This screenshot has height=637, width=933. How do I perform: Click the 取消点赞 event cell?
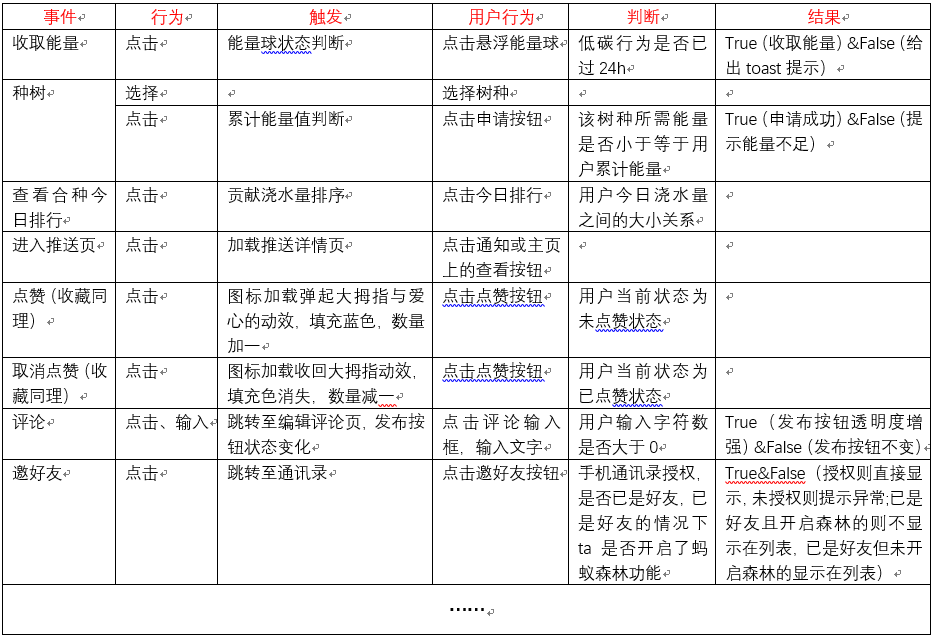[x=59, y=383]
